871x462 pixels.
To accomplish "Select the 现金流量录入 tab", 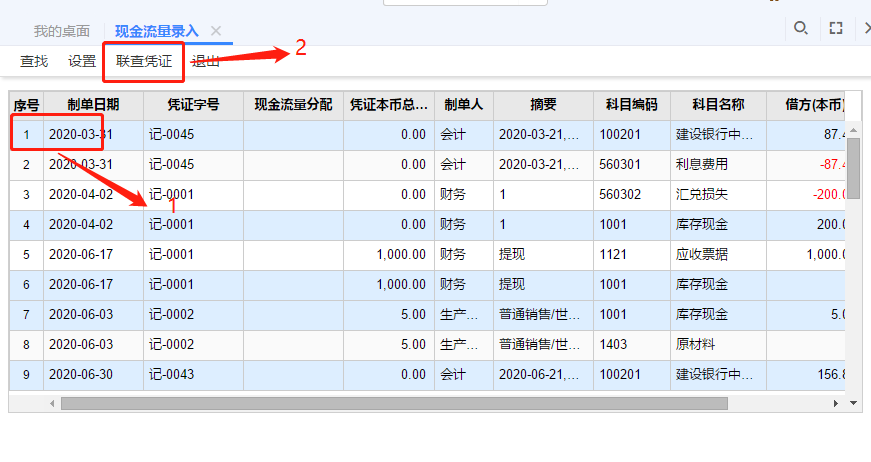I will (x=156, y=31).
